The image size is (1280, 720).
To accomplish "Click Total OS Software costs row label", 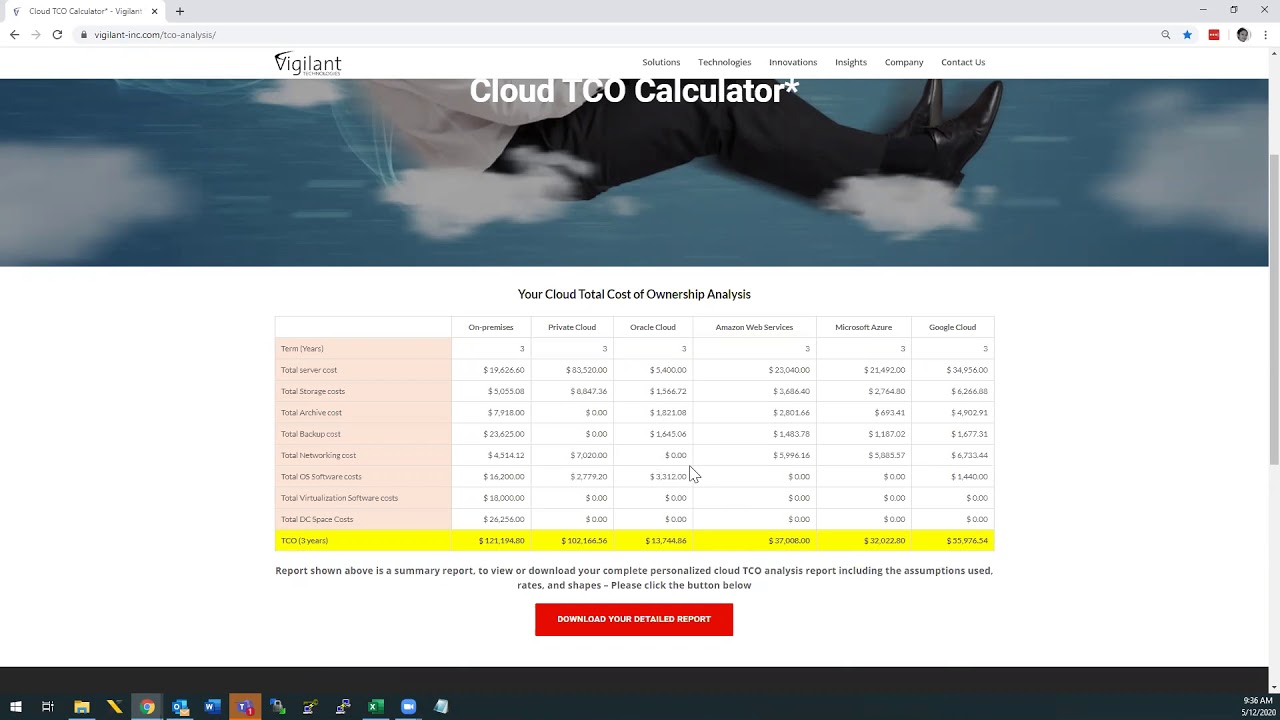I will 321,477.
